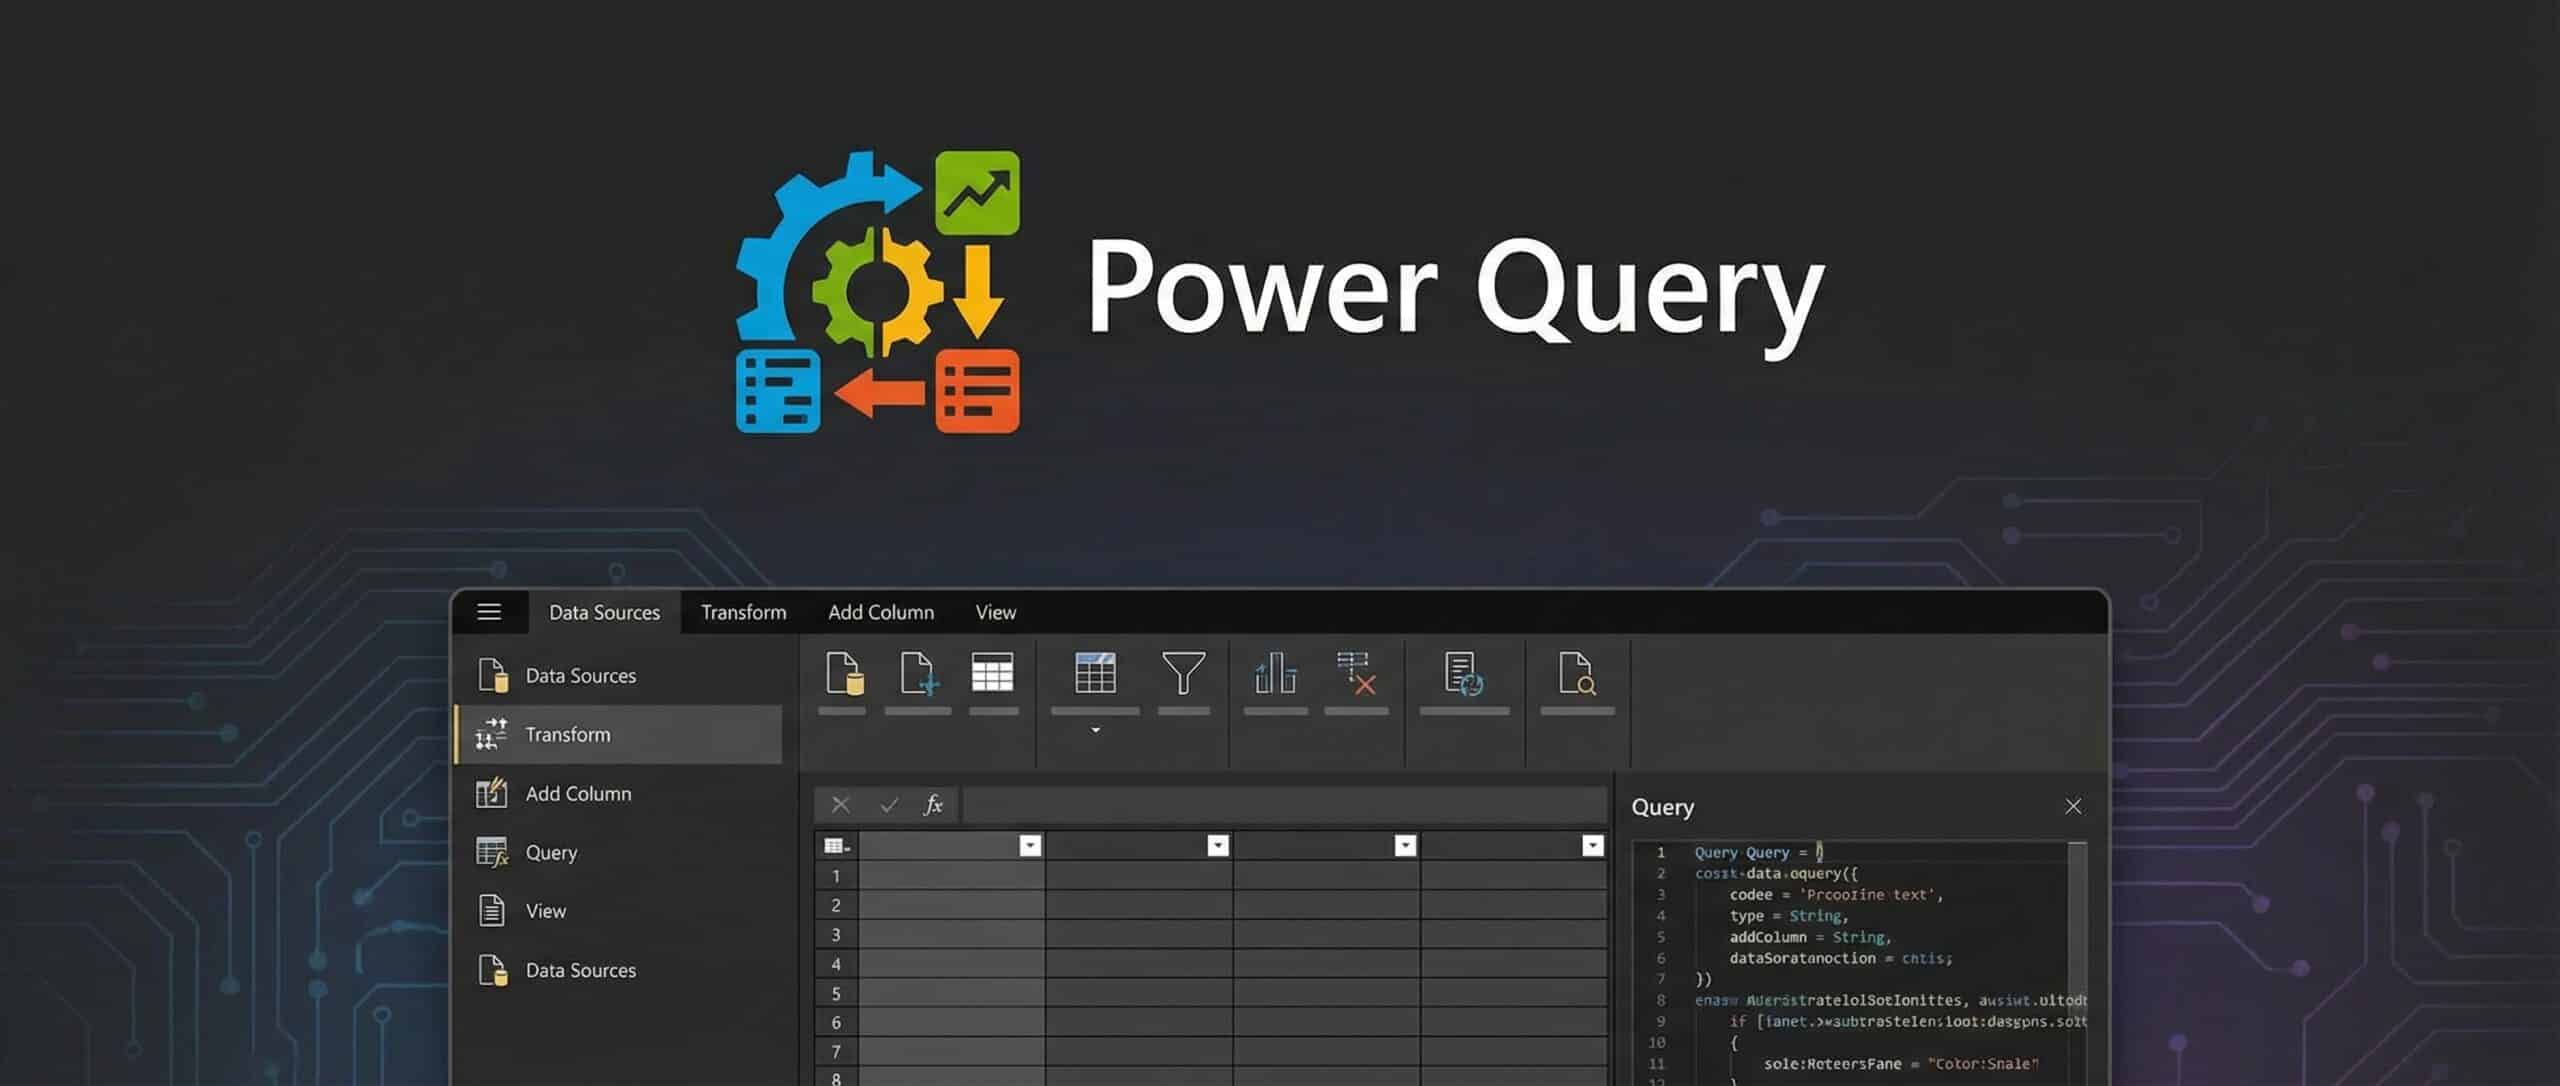Open the hamburger menu
Screen dimensions: 2560x1086
(x=489, y=612)
